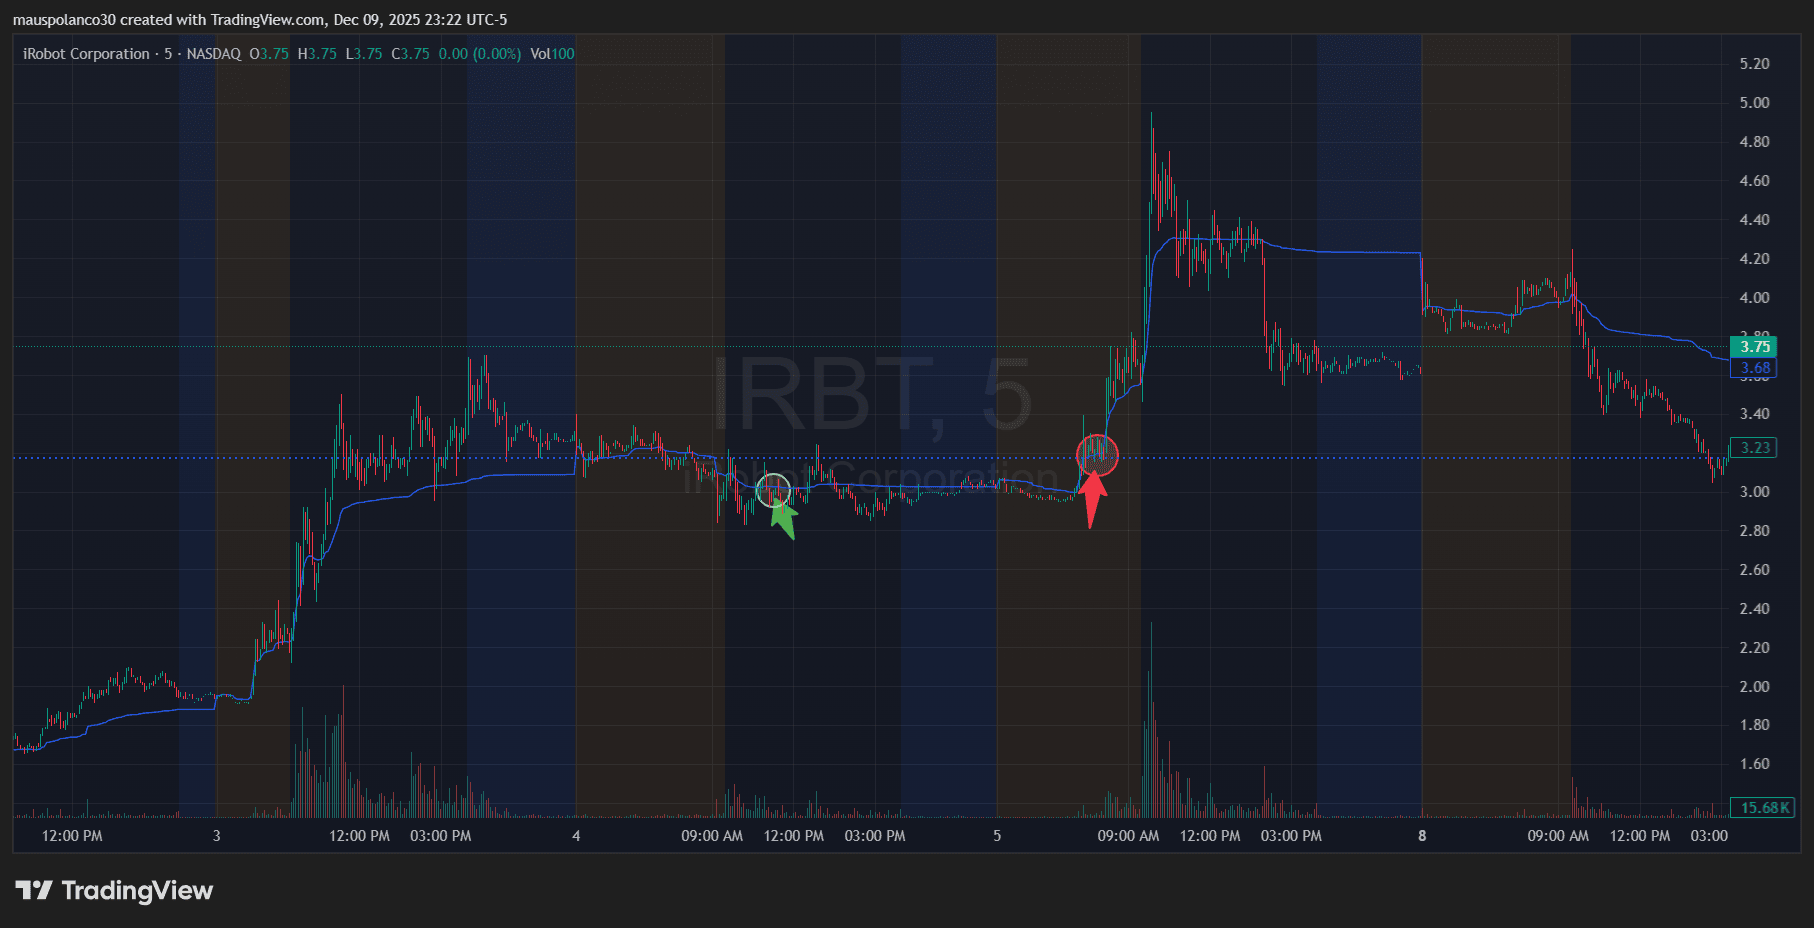The height and width of the screenshot is (928, 1814).
Task: Click the NASDAQ exchange label in legend
Action: (x=213, y=54)
